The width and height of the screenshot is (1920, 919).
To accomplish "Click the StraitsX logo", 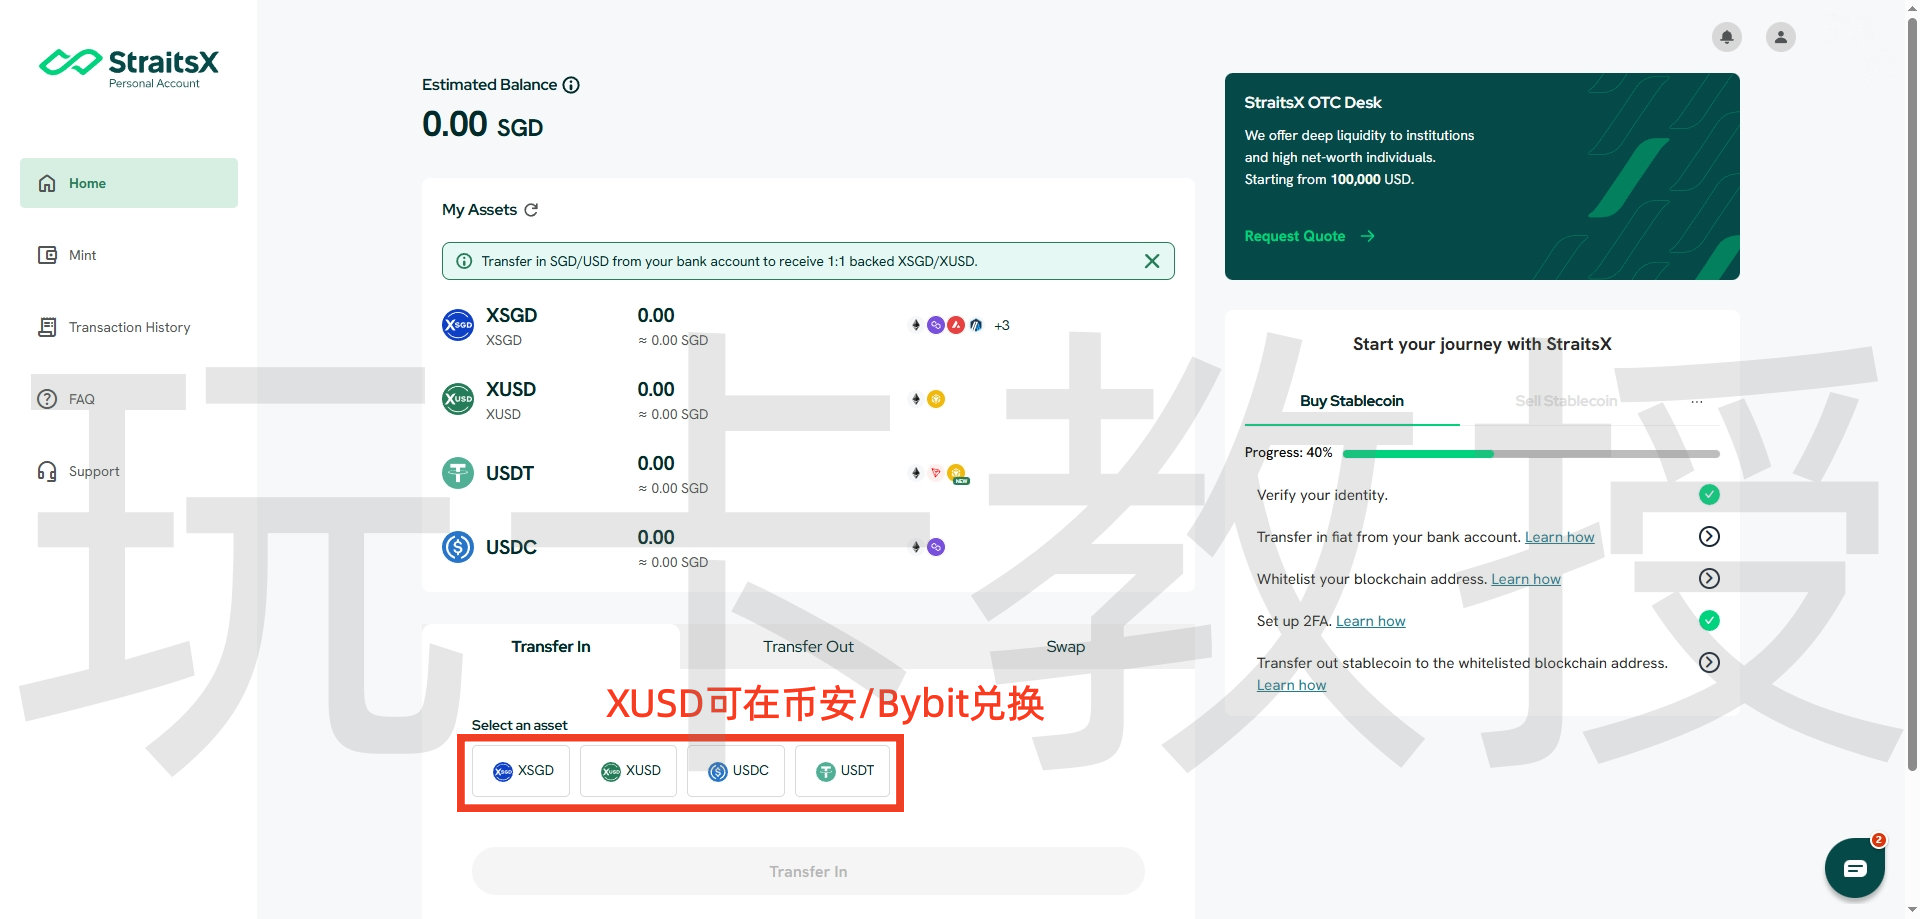I will point(129,66).
